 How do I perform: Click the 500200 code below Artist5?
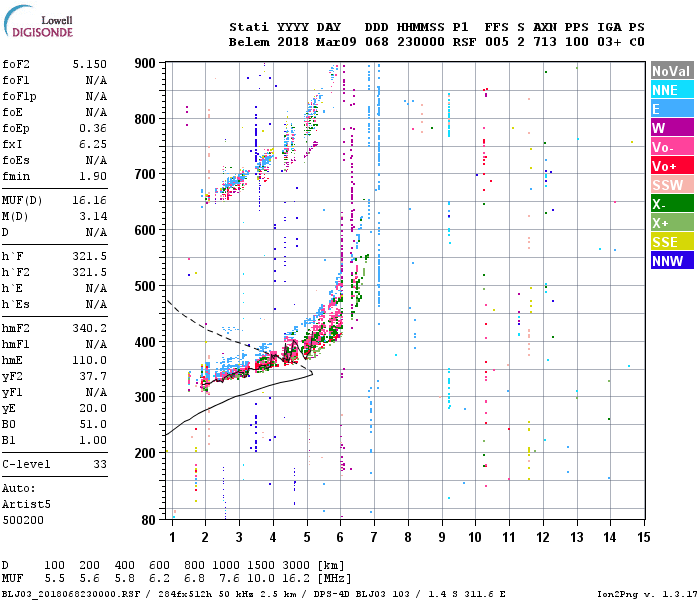[23, 520]
